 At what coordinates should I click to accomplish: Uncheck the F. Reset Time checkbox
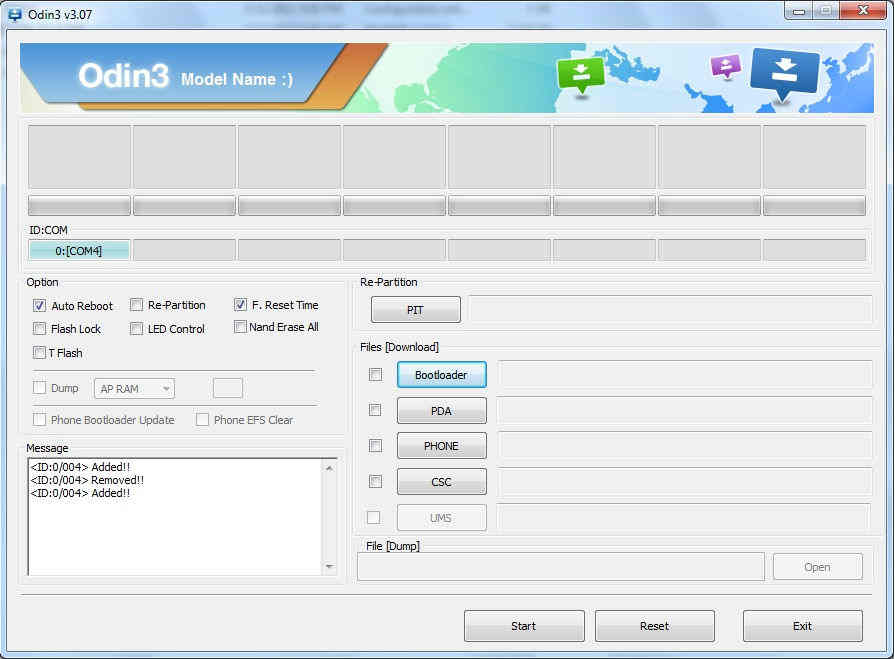[240, 305]
